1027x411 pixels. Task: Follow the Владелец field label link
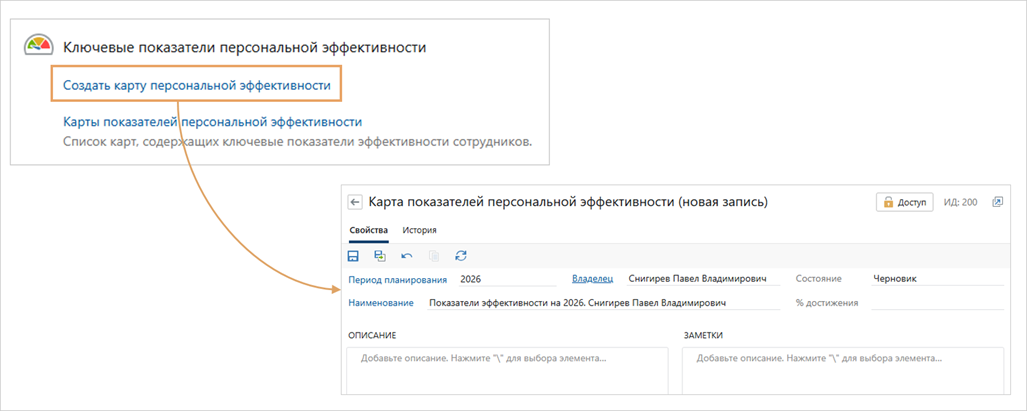click(593, 279)
